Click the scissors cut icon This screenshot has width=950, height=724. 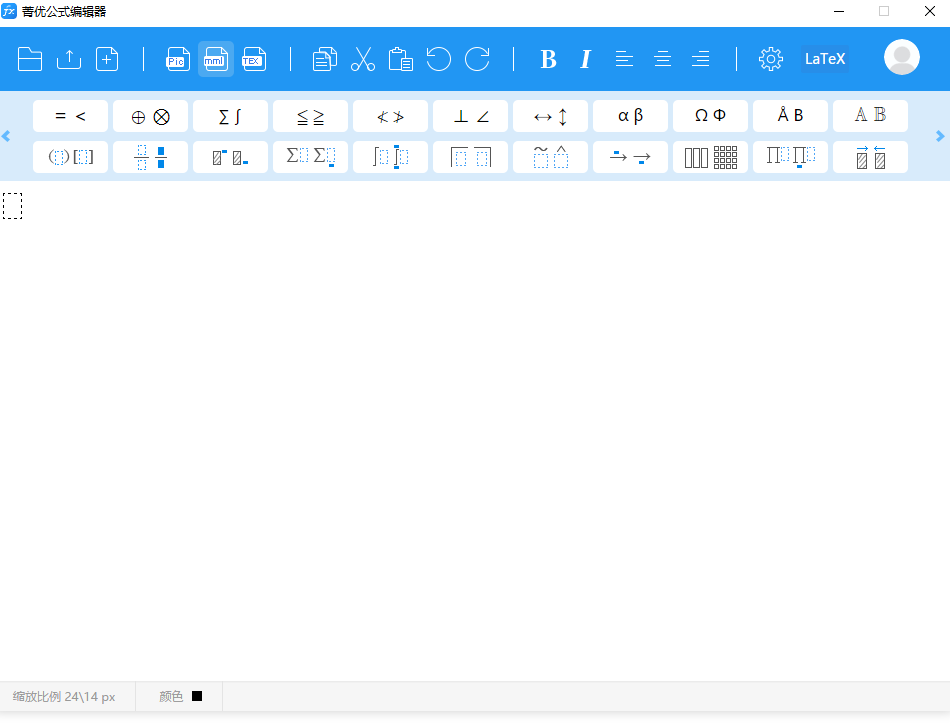coord(362,59)
